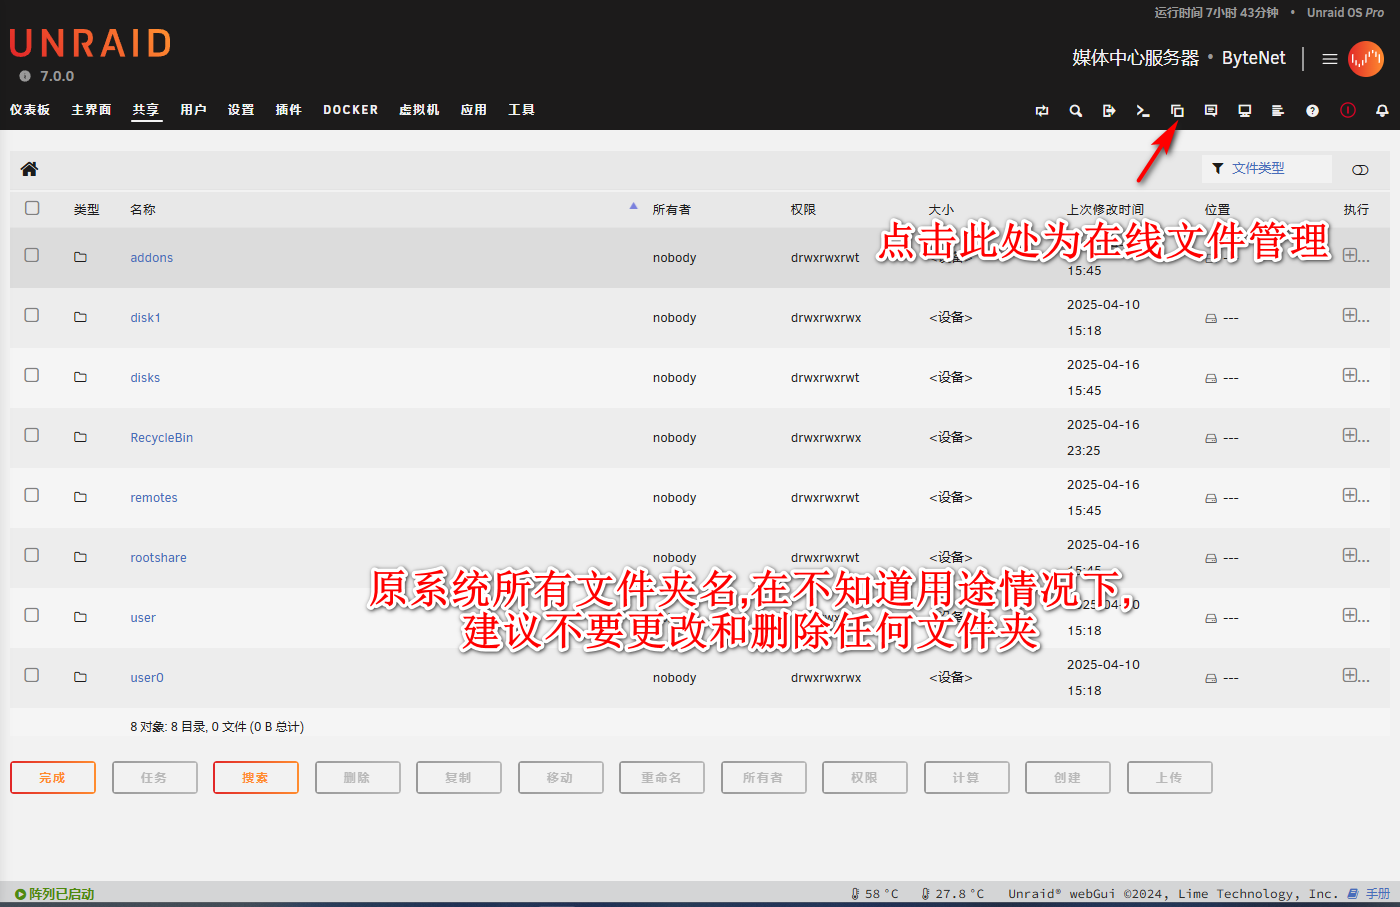Open the DOCKER menu tab
This screenshot has height=907, width=1400.
coord(350,110)
